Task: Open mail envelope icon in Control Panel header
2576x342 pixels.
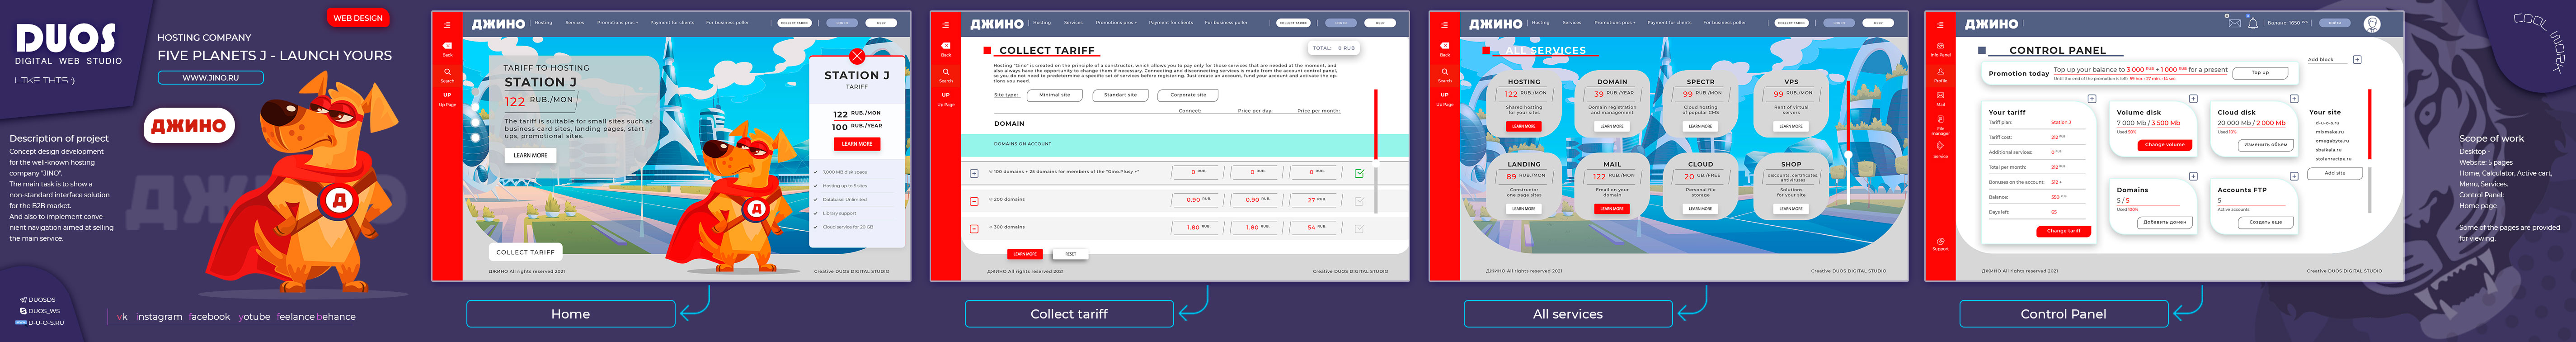Action: [2234, 22]
